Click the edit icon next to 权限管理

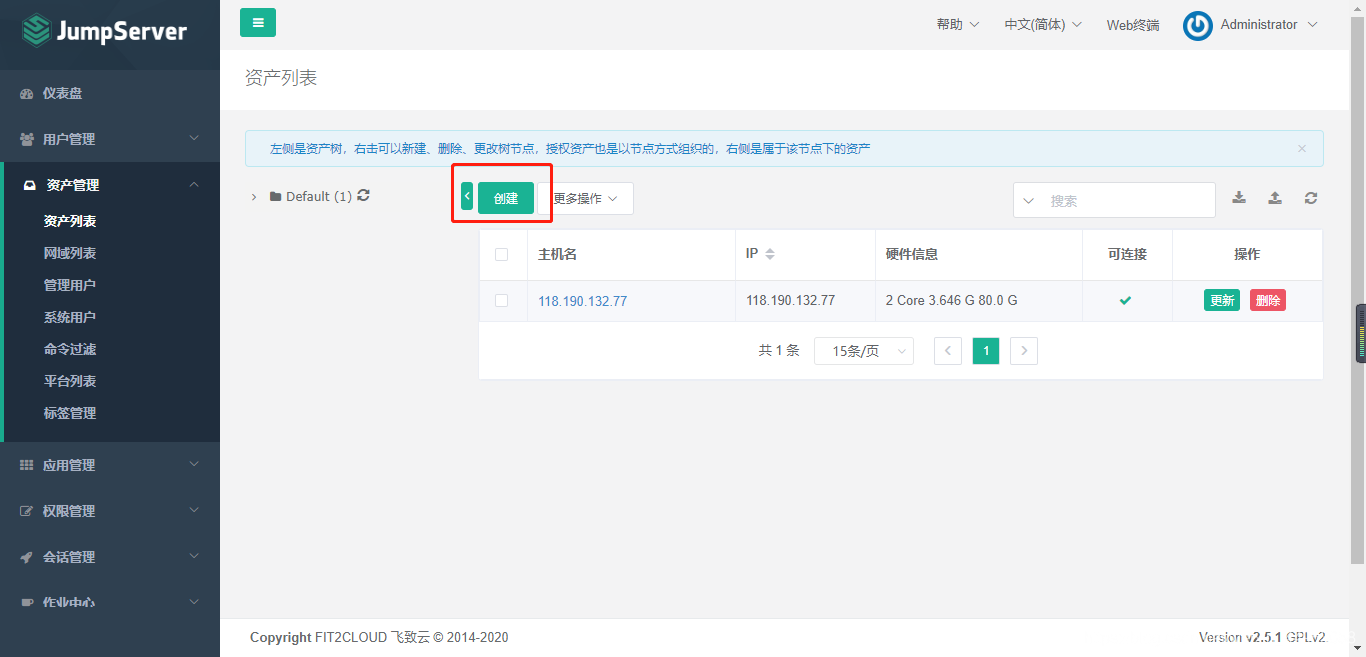tap(27, 511)
